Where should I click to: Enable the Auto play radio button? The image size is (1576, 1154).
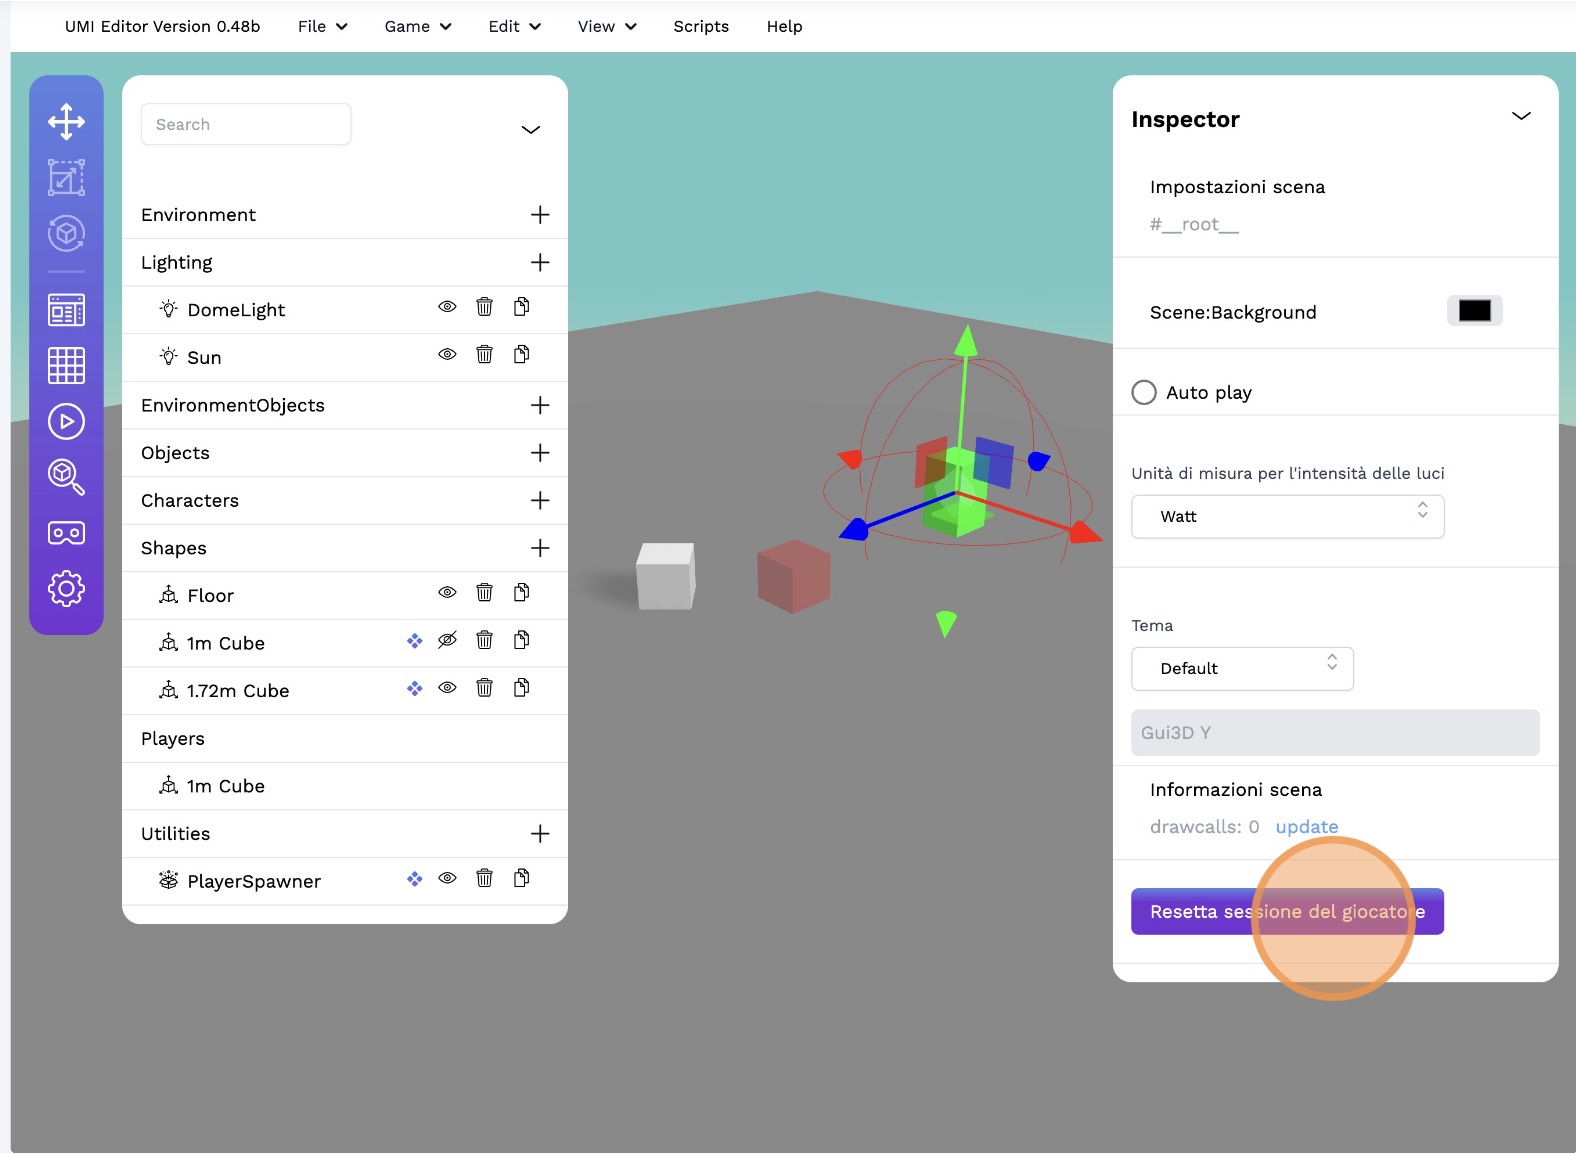(x=1144, y=392)
